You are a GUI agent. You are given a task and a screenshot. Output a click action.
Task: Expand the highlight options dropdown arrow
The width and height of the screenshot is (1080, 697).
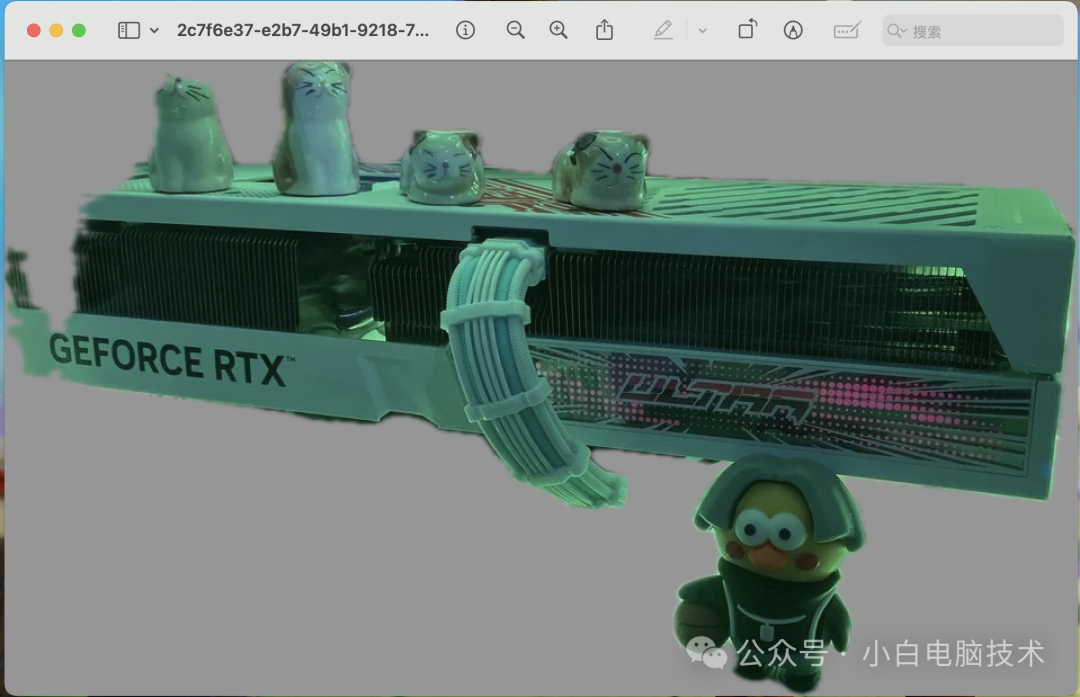[703, 31]
